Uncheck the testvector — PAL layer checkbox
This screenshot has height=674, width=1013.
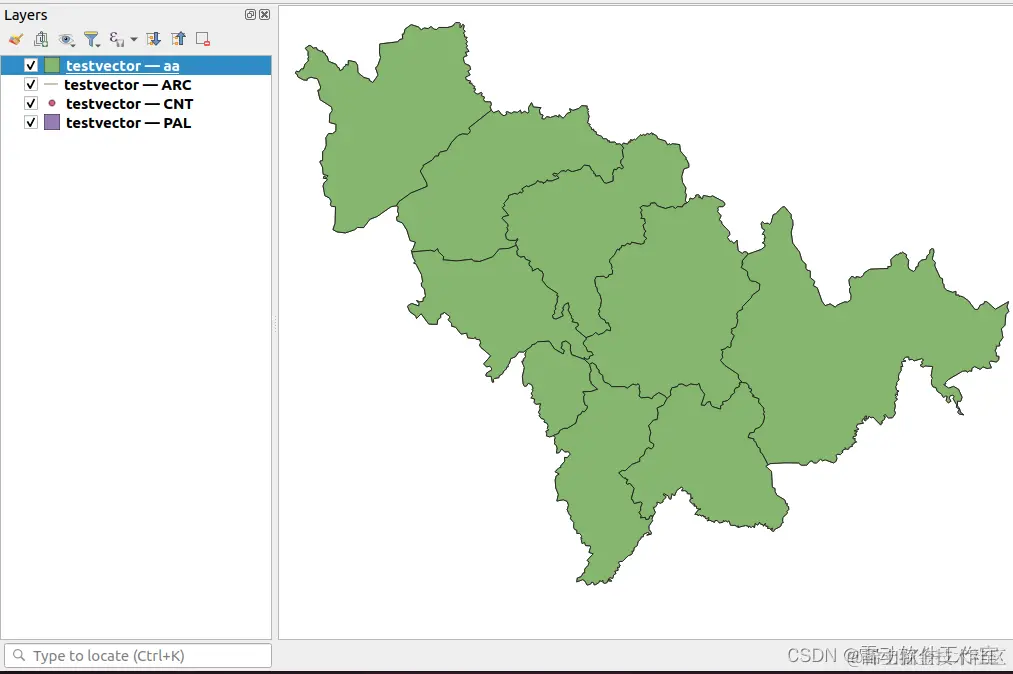(x=30, y=122)
